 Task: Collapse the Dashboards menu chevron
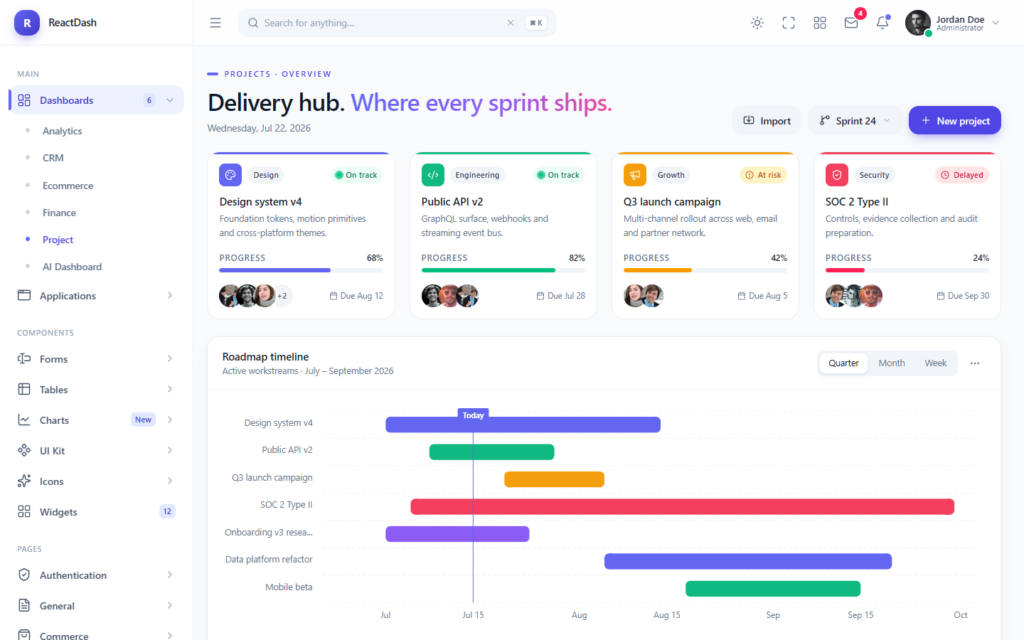(170, 100)
